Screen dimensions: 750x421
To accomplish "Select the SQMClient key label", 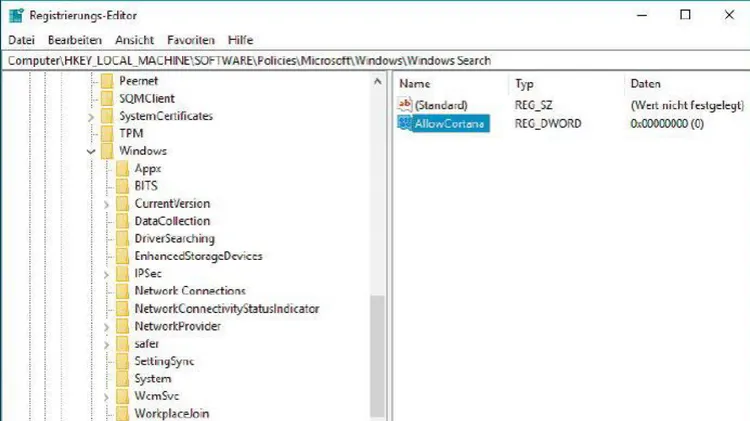I will click(147, 99).
